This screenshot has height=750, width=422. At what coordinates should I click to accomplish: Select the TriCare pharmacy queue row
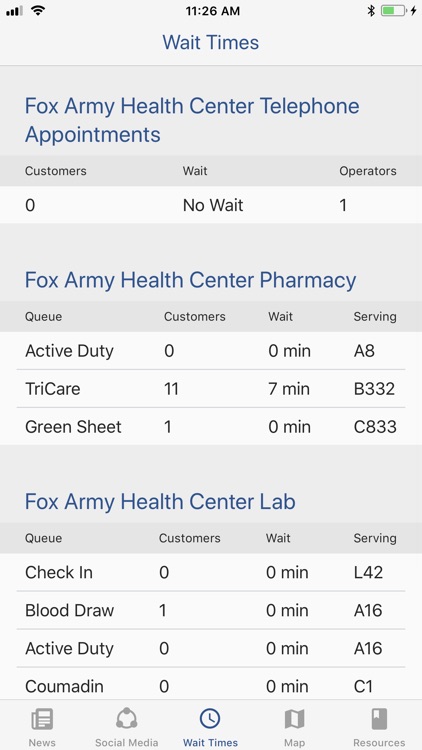pos(211,388)
